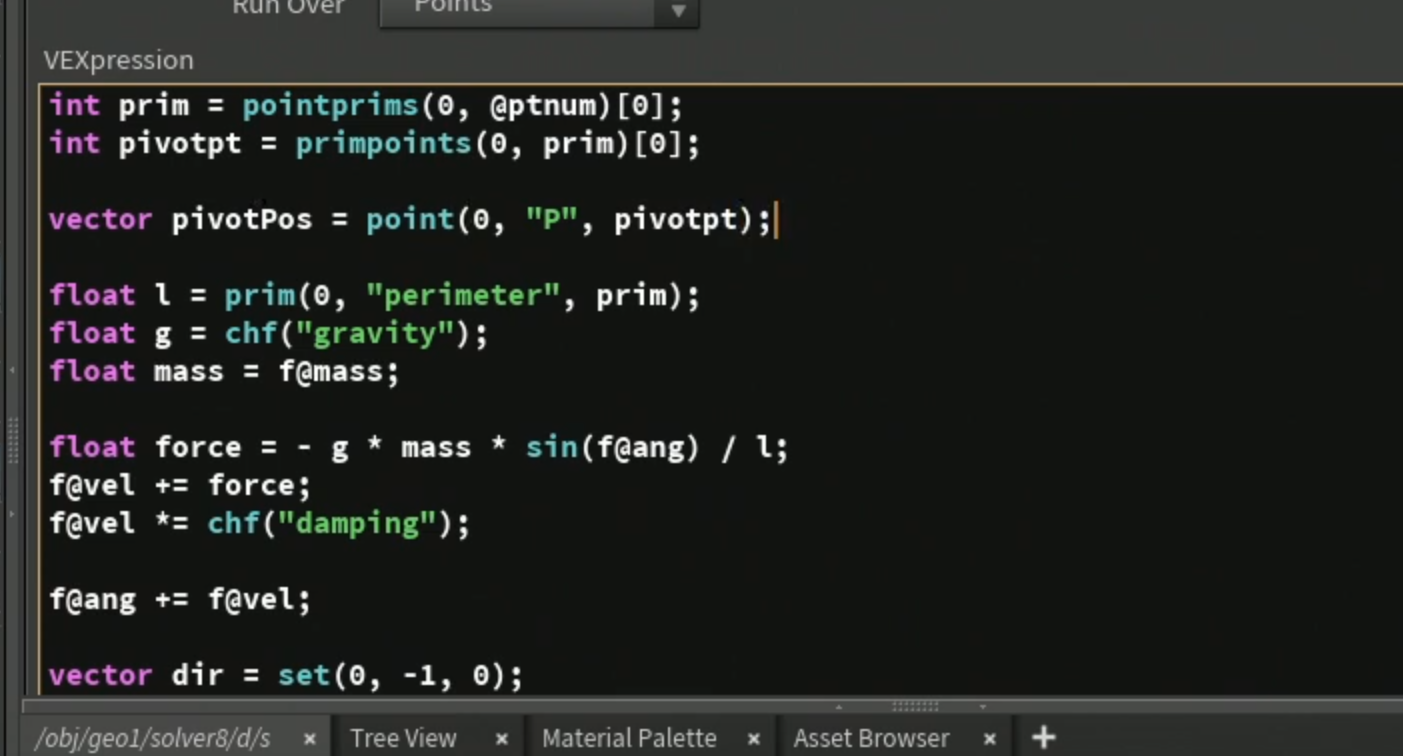This screenshot has width=1403, height=756.
Task: Open the Run Over dropdown arrow
Action: coord(678,10)
